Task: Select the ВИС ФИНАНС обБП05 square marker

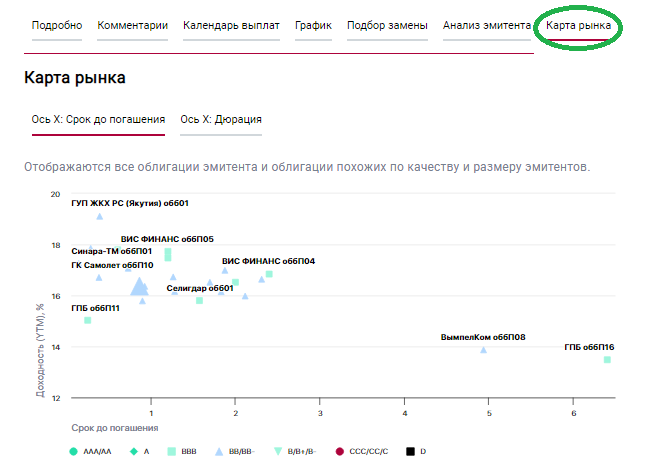Action: tap(168, 254)
